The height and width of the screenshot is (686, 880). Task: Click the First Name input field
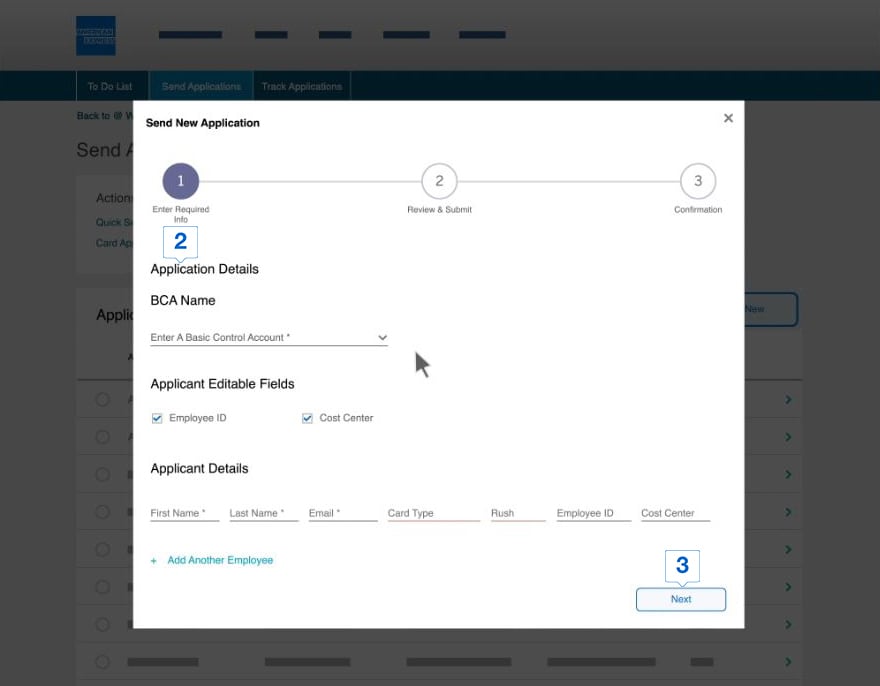[184, 513]
